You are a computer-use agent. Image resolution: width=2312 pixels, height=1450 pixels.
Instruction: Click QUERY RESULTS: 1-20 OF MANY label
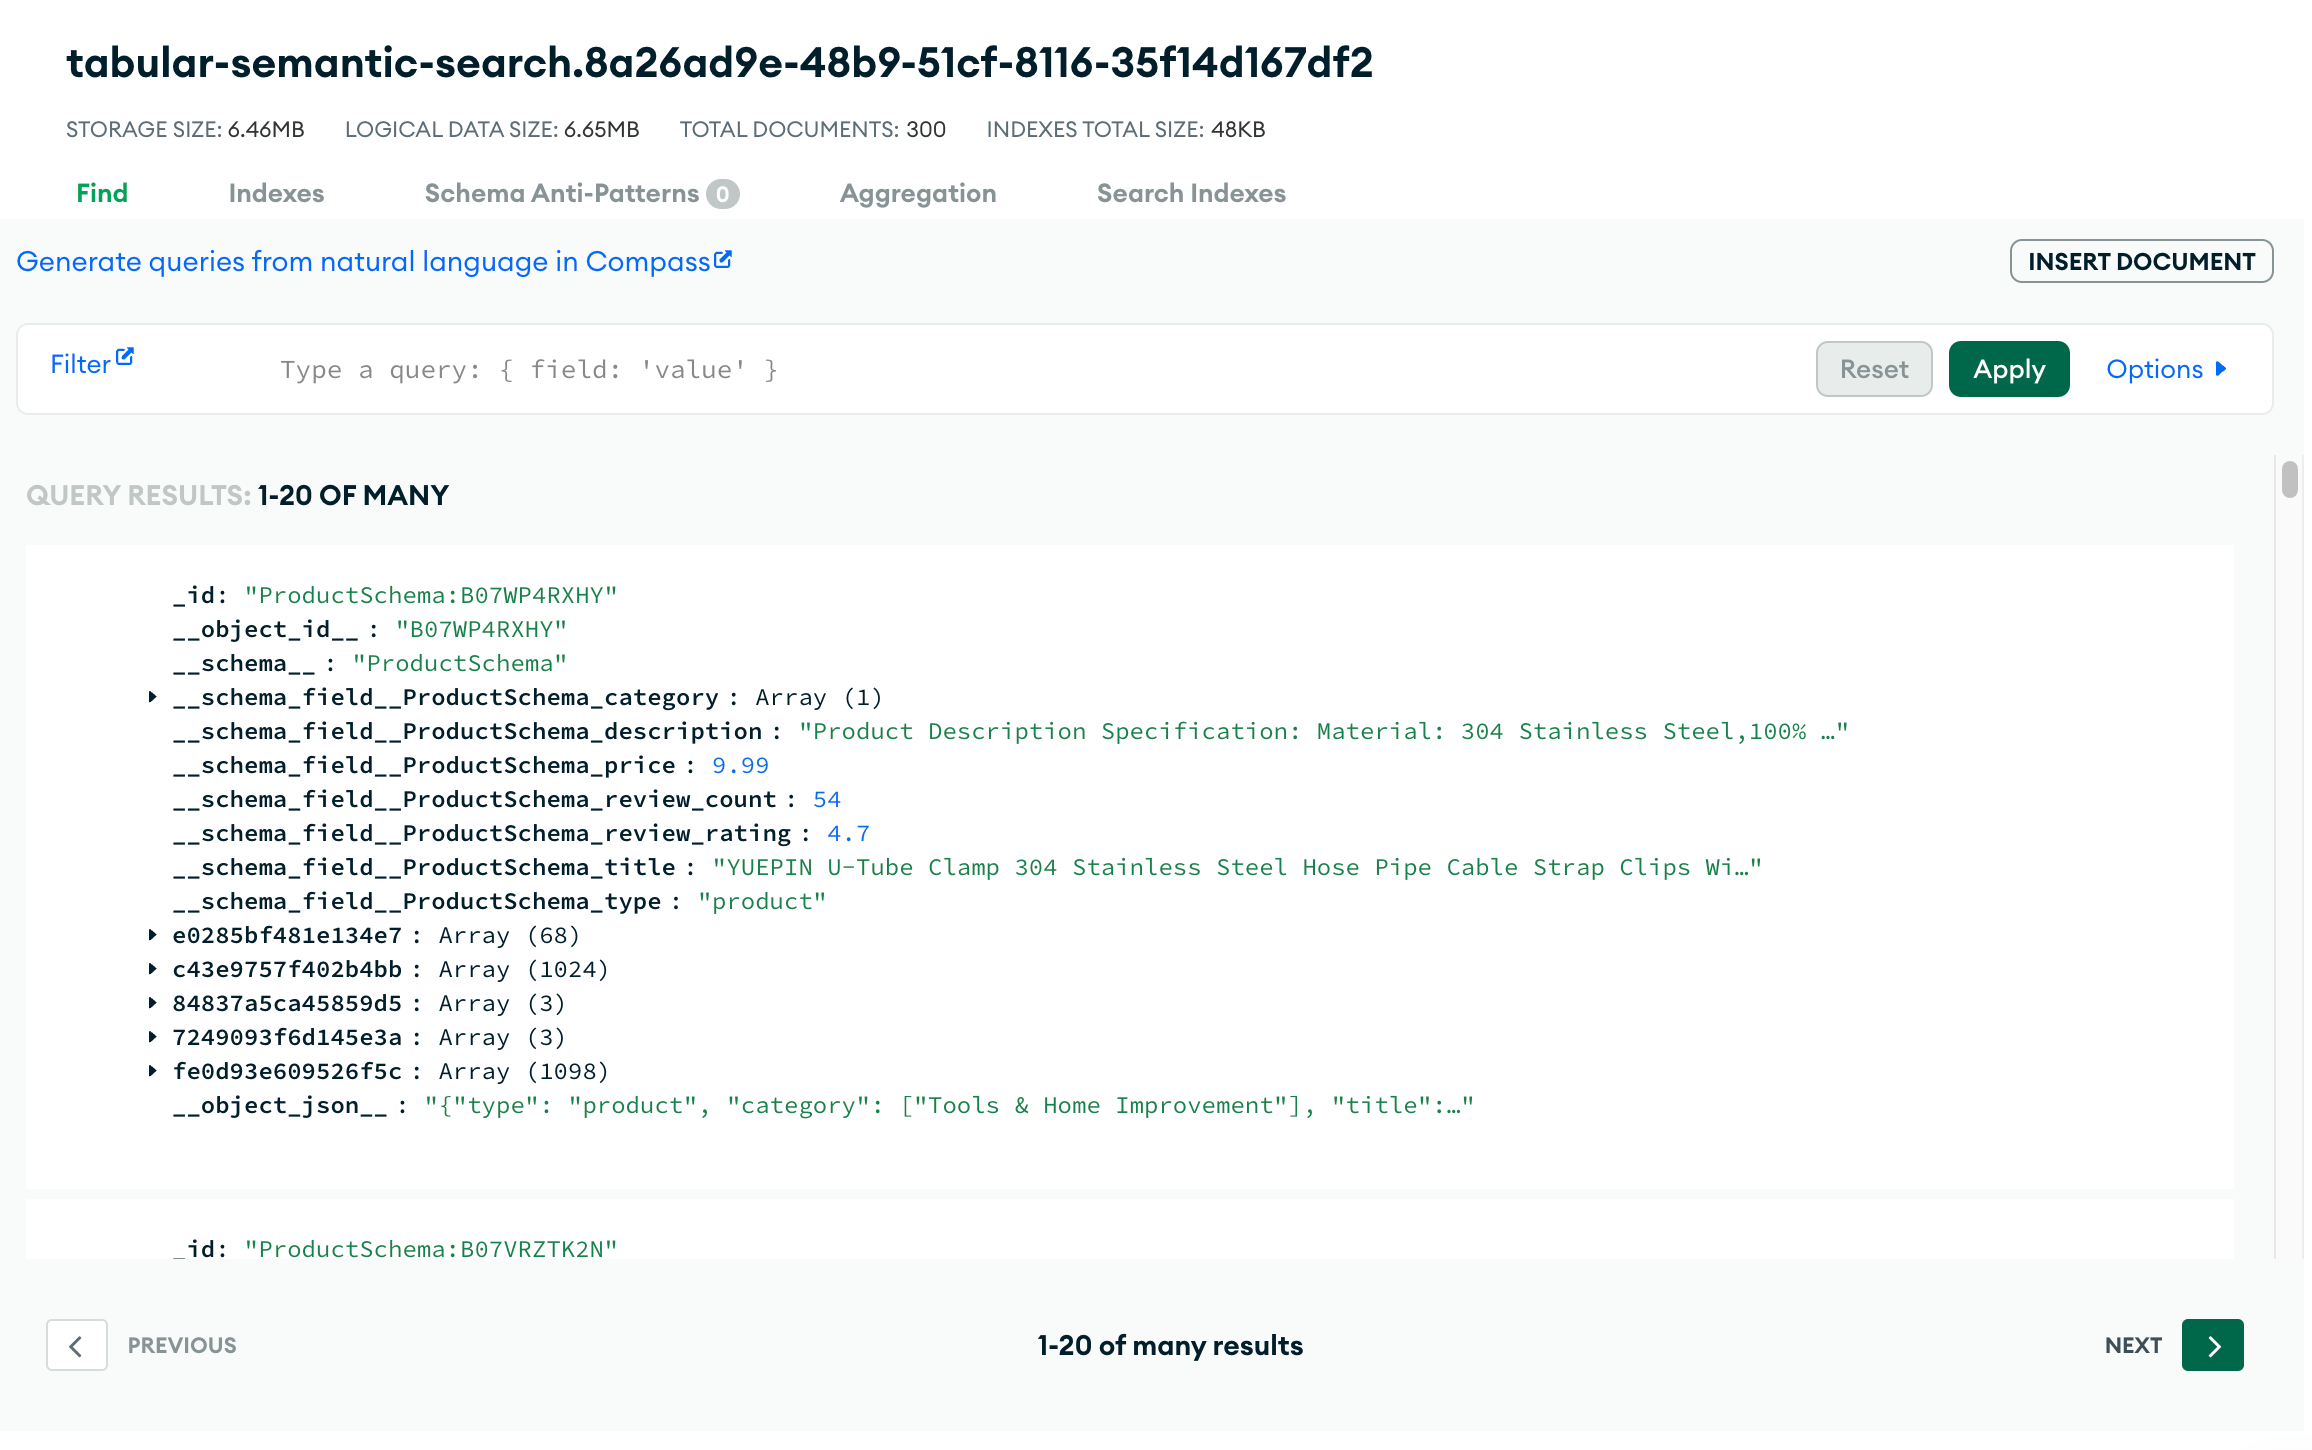[237, 495]
